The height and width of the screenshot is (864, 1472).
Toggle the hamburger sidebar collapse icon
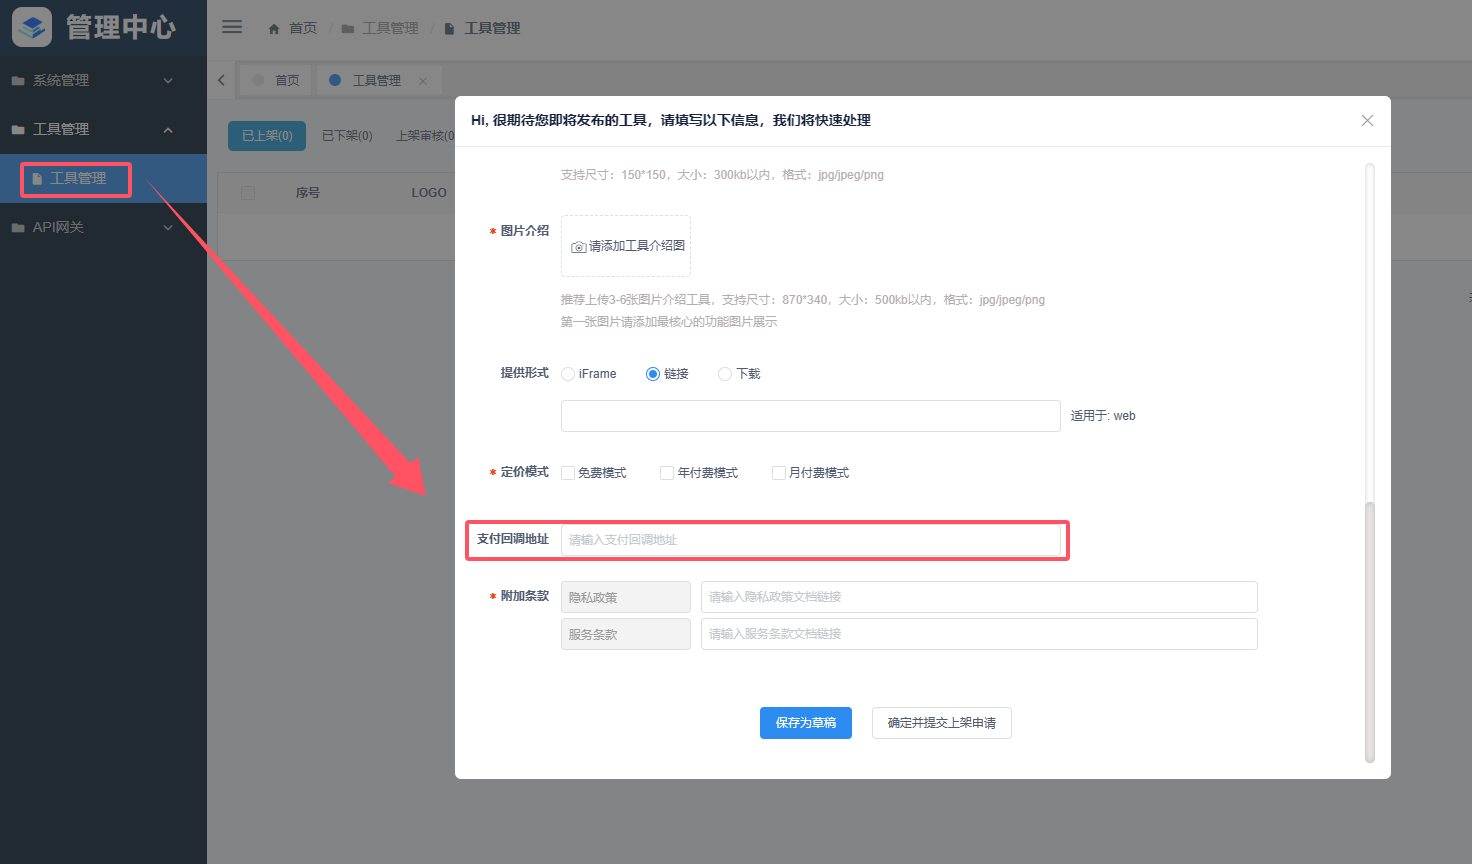(x=232, y=27)
